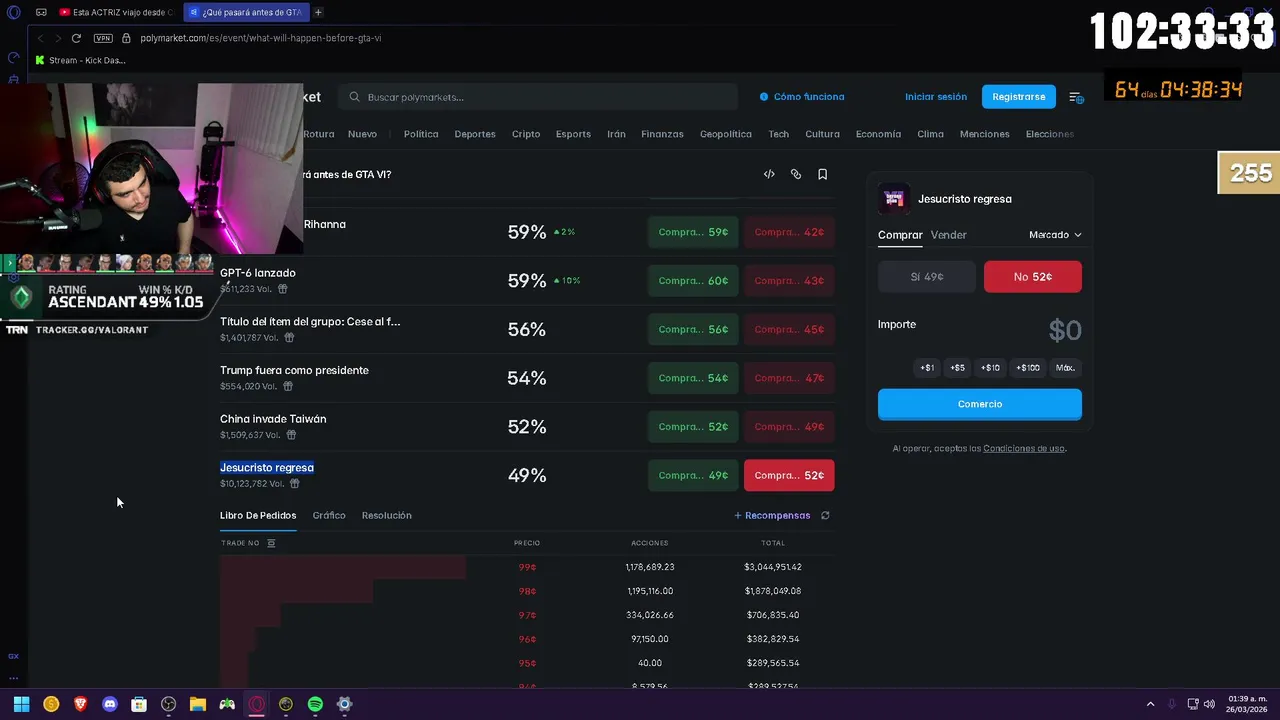Open the Finanzas category

pyautogui.click(x=662, y=134)
